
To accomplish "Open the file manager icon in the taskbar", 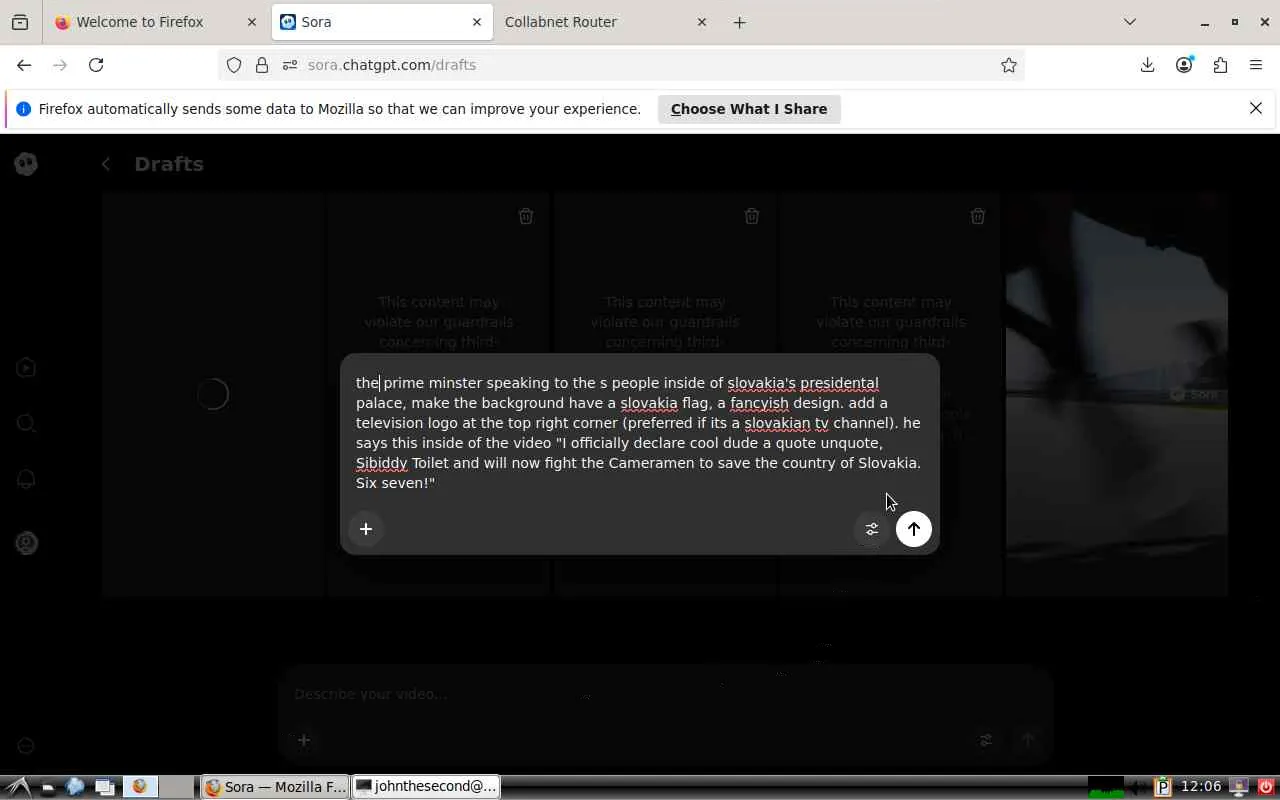I will (48, 787).
